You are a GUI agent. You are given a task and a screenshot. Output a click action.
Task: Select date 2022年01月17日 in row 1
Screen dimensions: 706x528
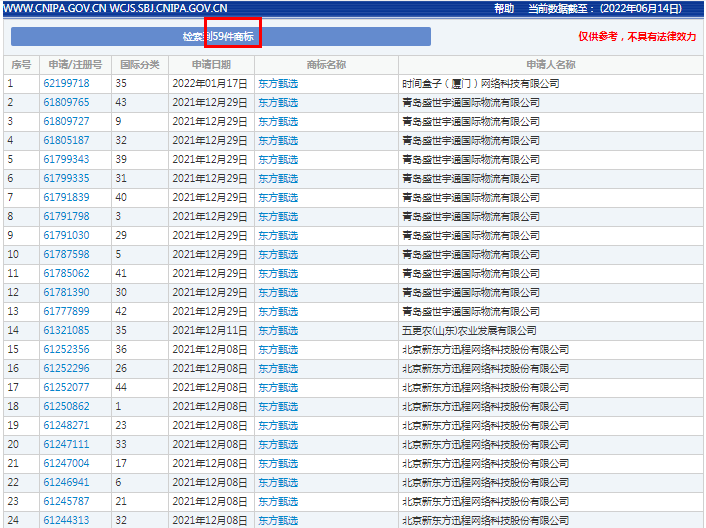click(210, 83)
